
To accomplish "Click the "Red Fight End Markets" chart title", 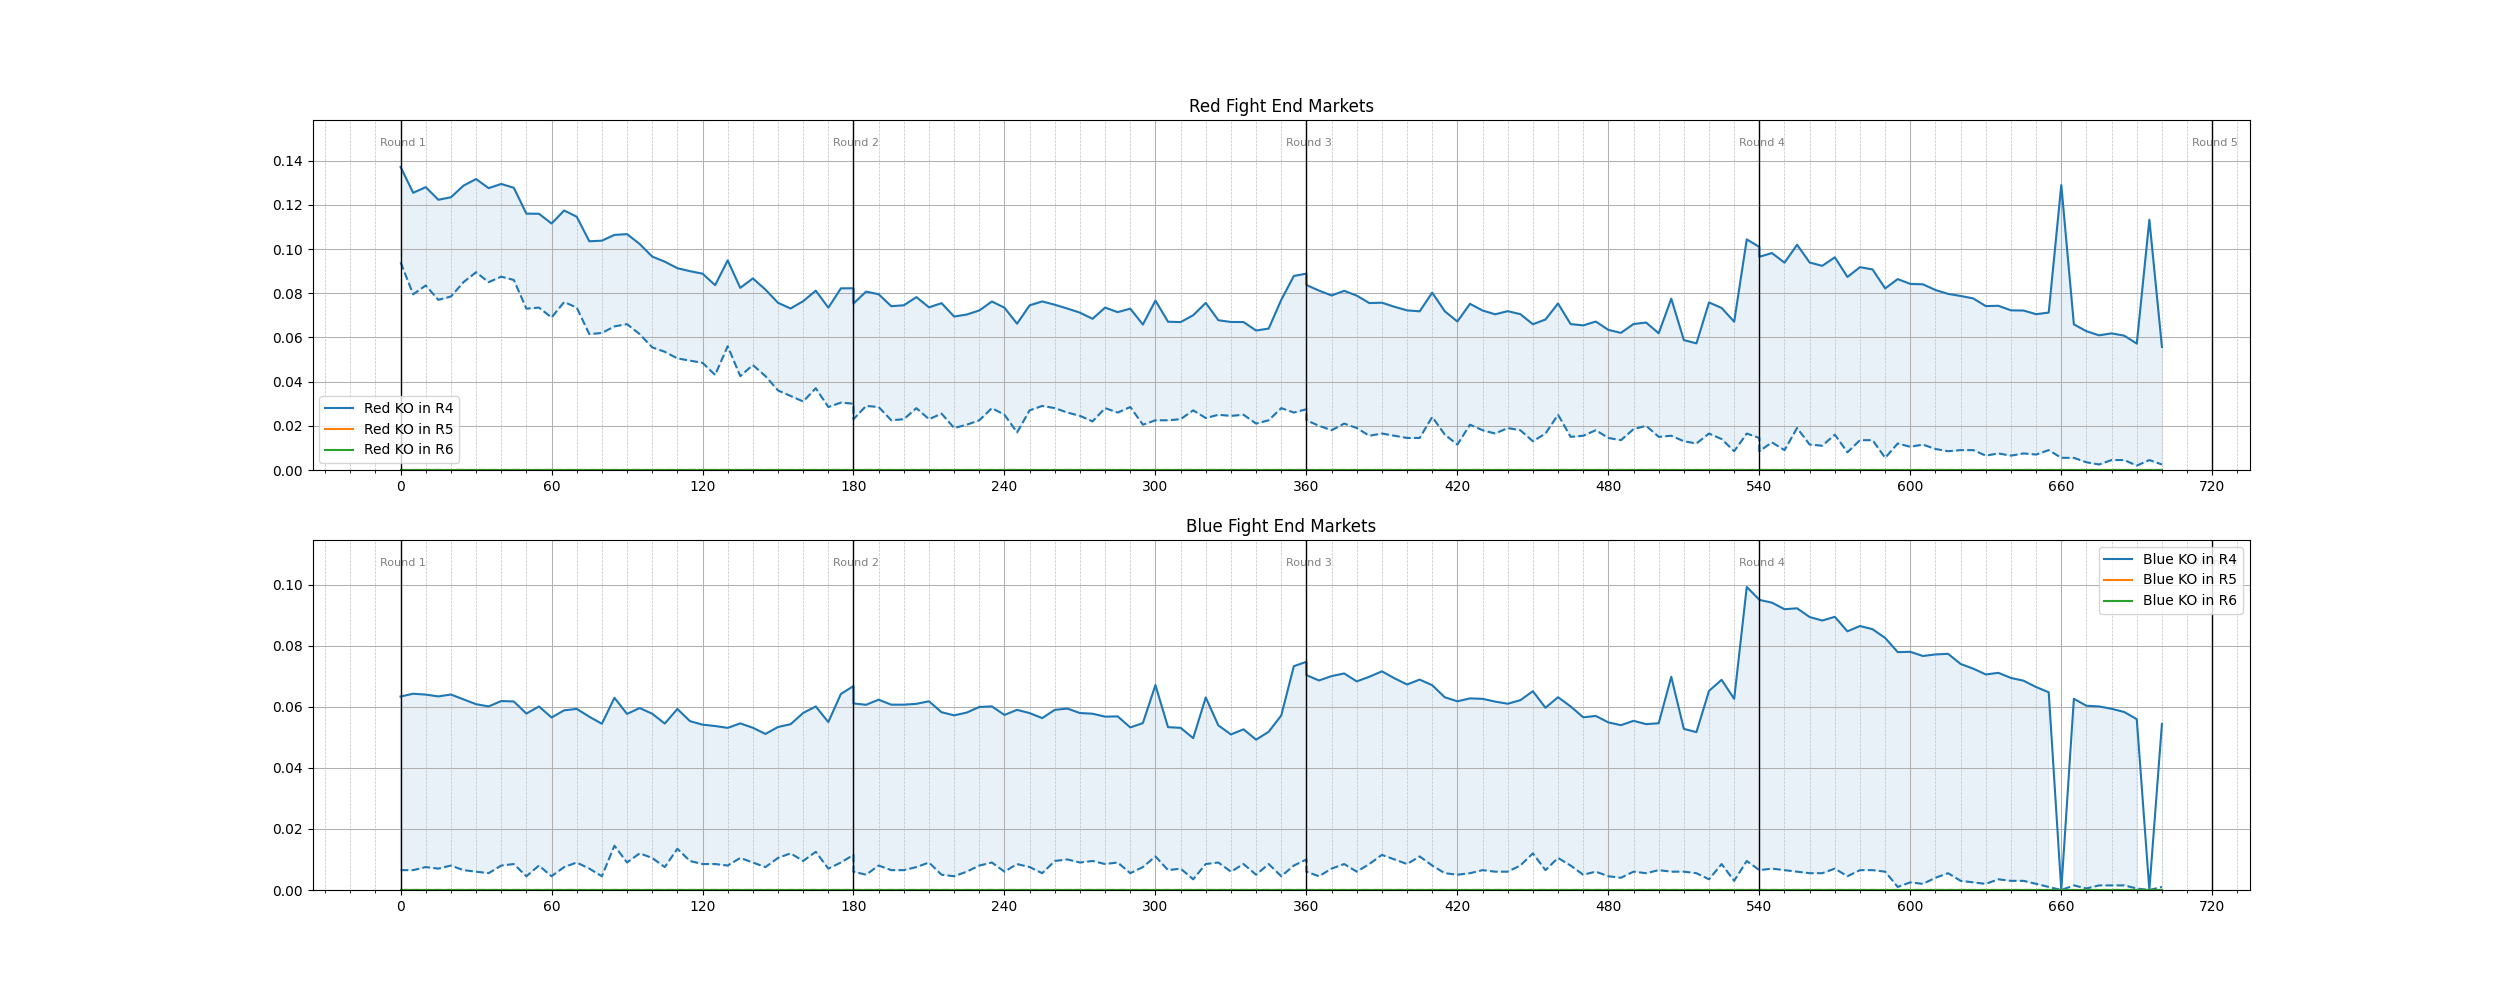I will point(1280,106).
